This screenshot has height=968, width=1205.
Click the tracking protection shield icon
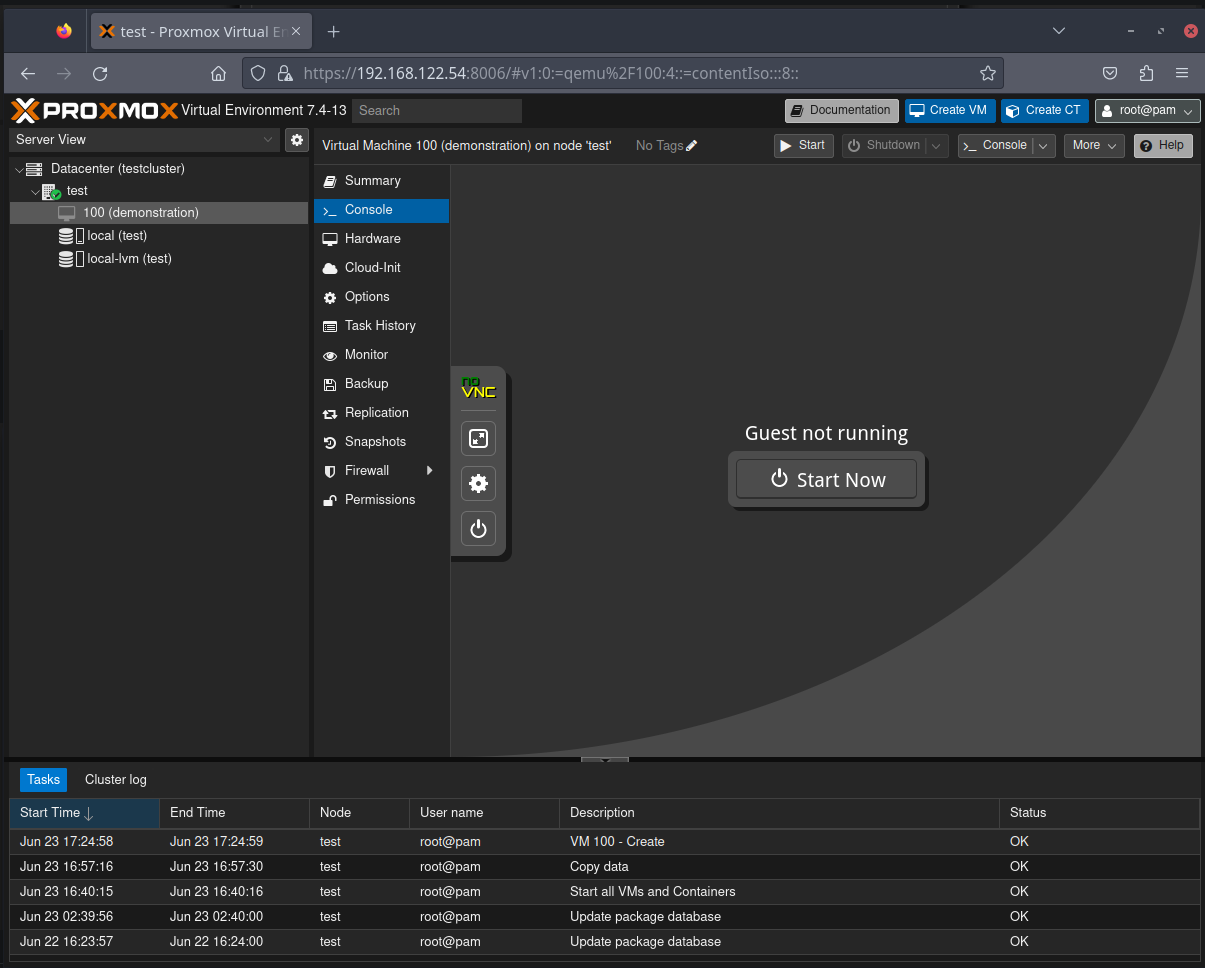pos(258,73)
